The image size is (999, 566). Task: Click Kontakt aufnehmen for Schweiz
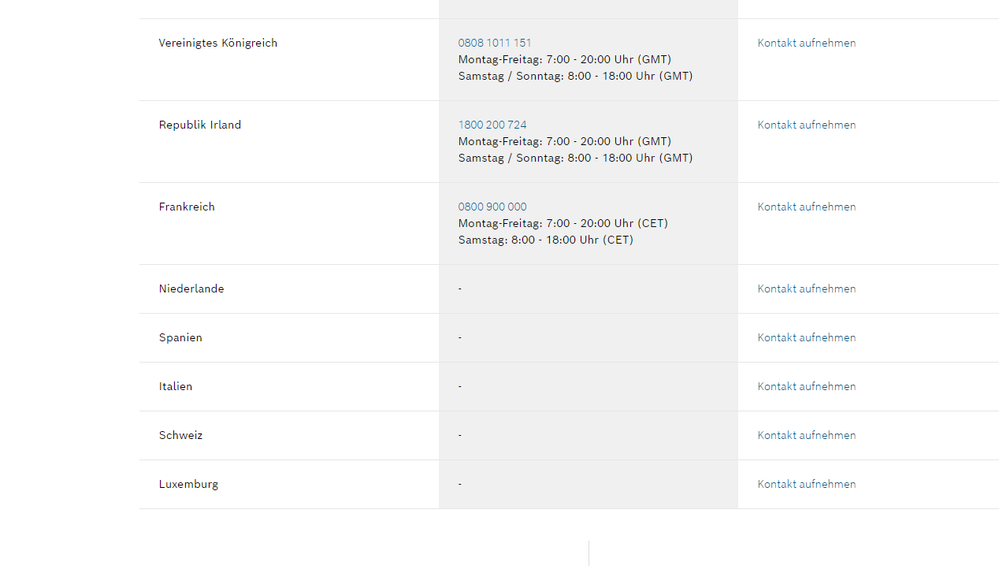[806, 435]
